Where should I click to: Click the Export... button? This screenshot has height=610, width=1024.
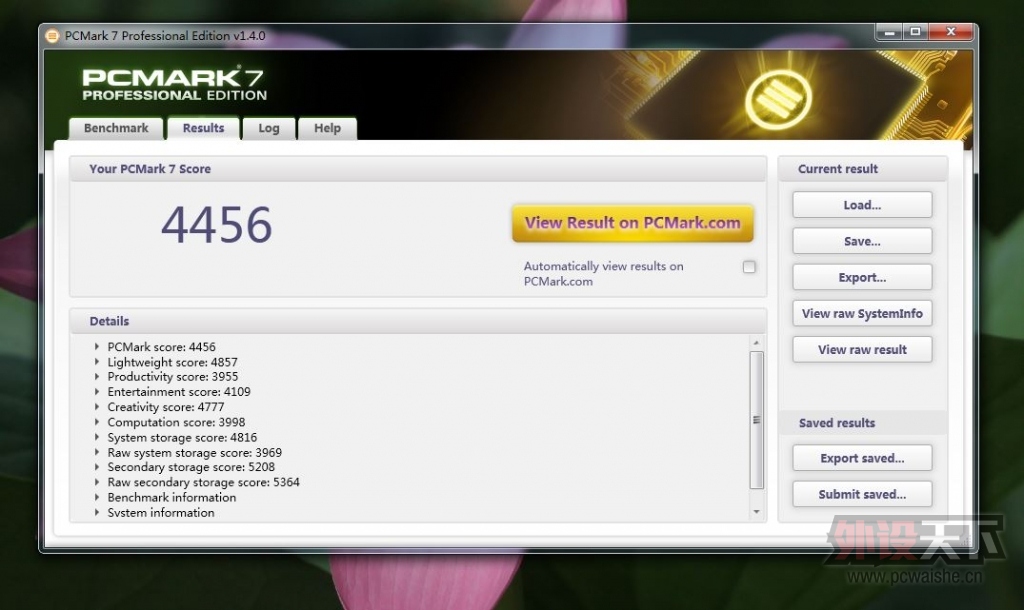coord(862,277)
